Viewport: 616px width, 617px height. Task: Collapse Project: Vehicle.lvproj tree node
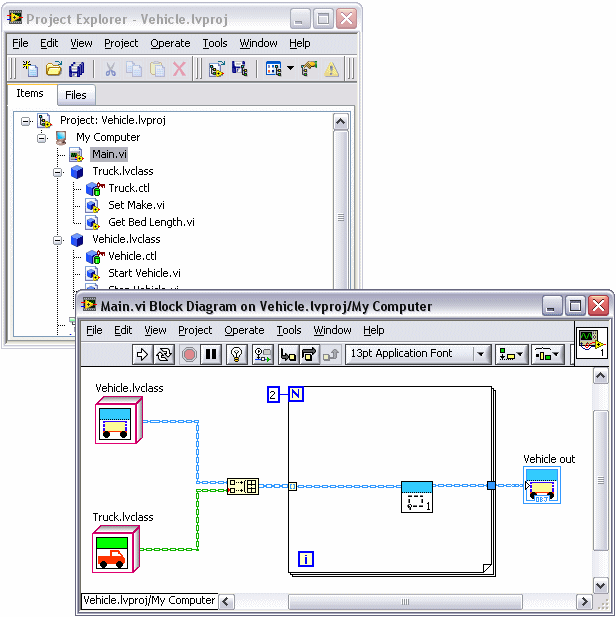click(26, 121)
